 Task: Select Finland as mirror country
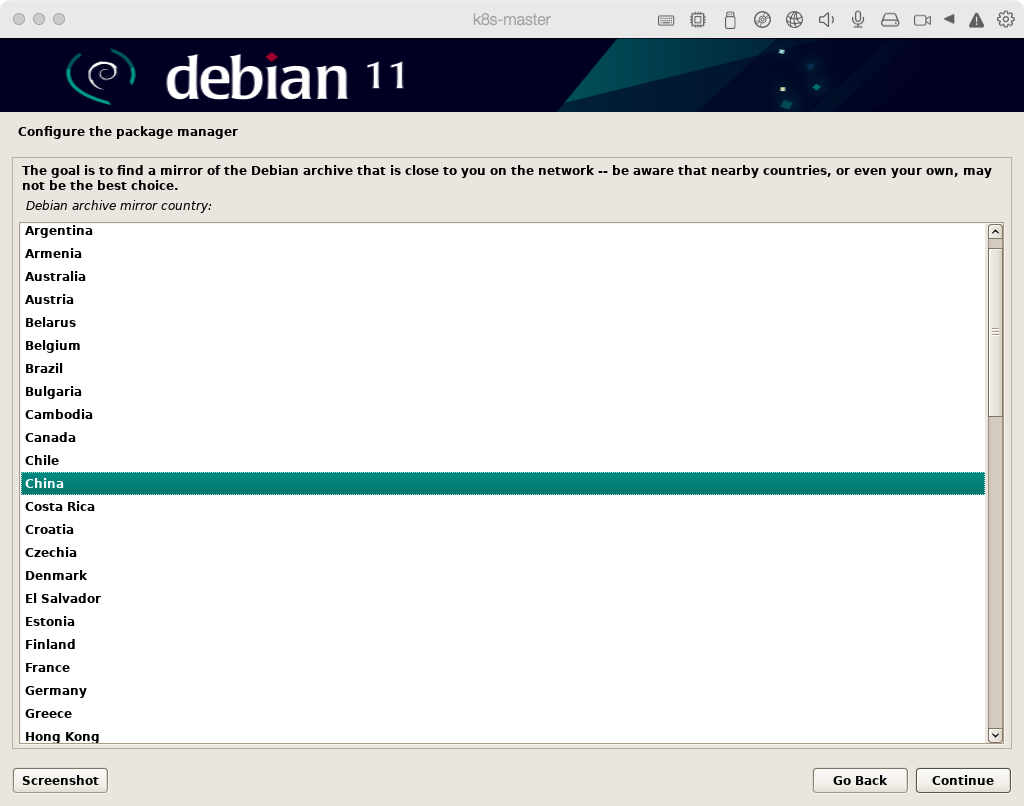click(x=503, y=645)
